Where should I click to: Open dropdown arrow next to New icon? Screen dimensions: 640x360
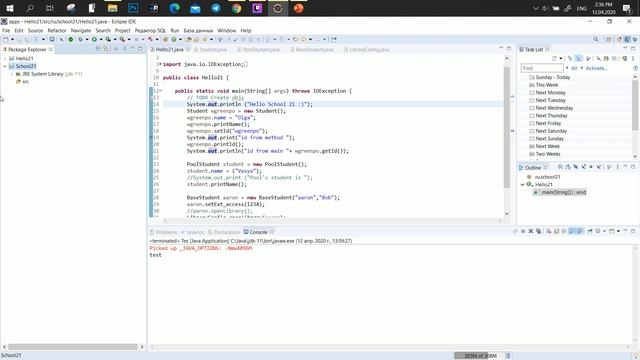[13, 39]
